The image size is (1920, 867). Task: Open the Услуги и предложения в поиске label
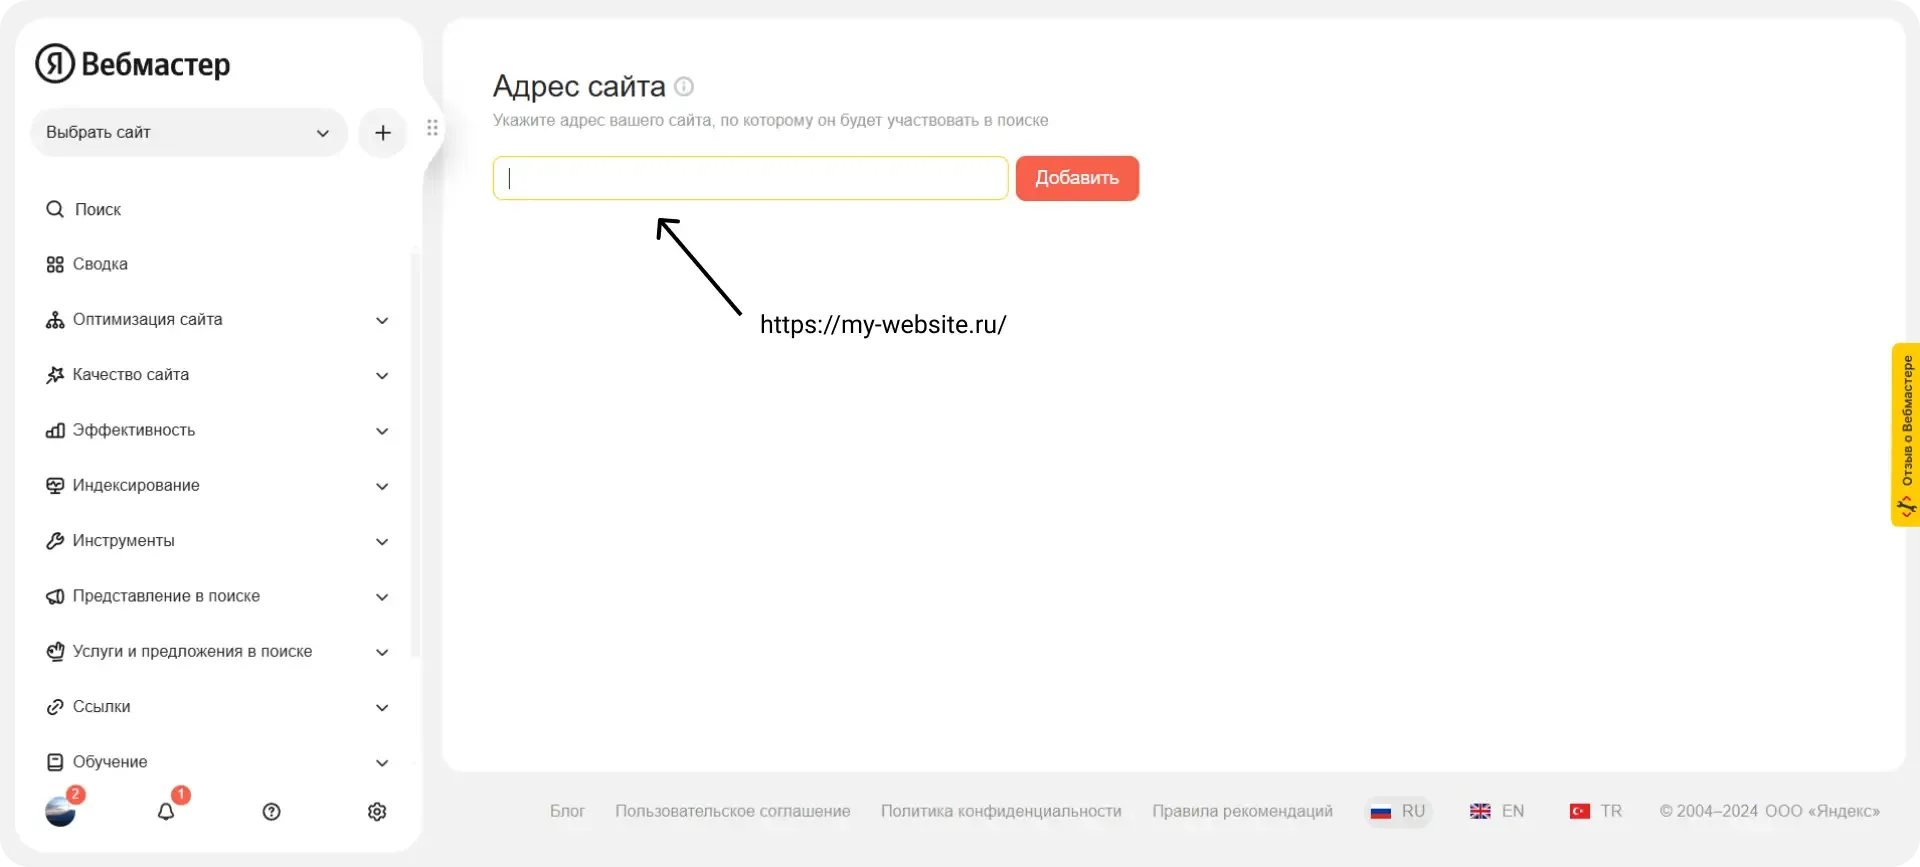(x=192, y=651)
